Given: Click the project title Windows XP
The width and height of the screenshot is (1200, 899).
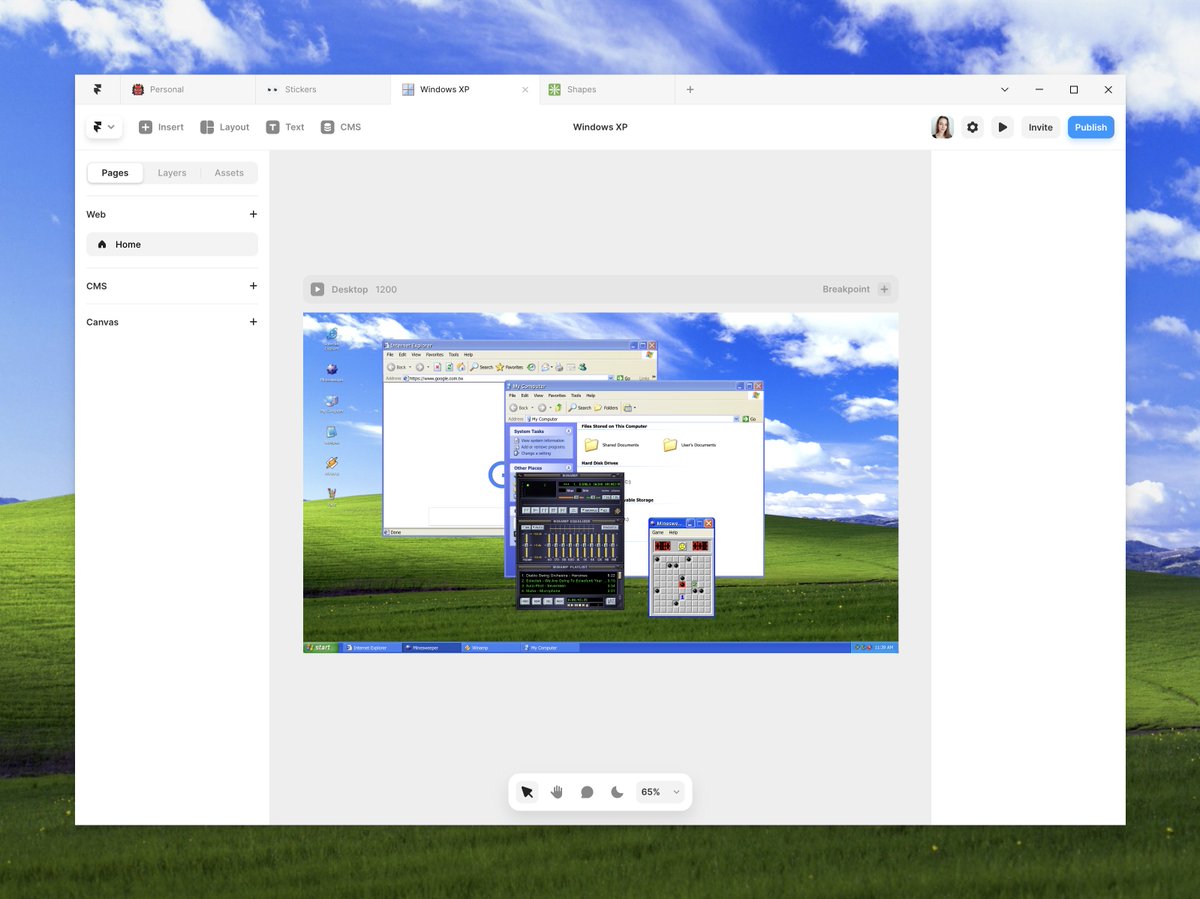Looking at the screenshot, I should coord(600,127).
